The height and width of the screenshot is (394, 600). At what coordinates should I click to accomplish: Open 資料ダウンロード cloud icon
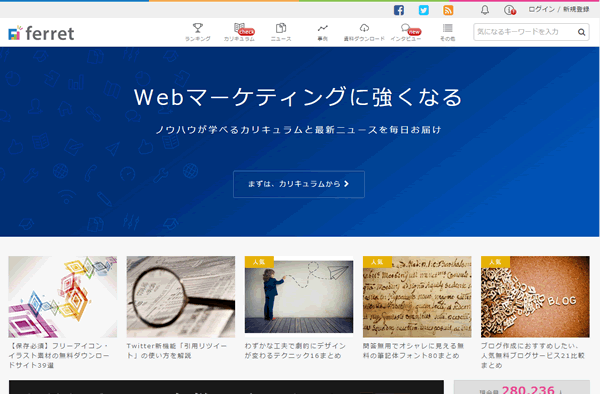tap(364, 28)
